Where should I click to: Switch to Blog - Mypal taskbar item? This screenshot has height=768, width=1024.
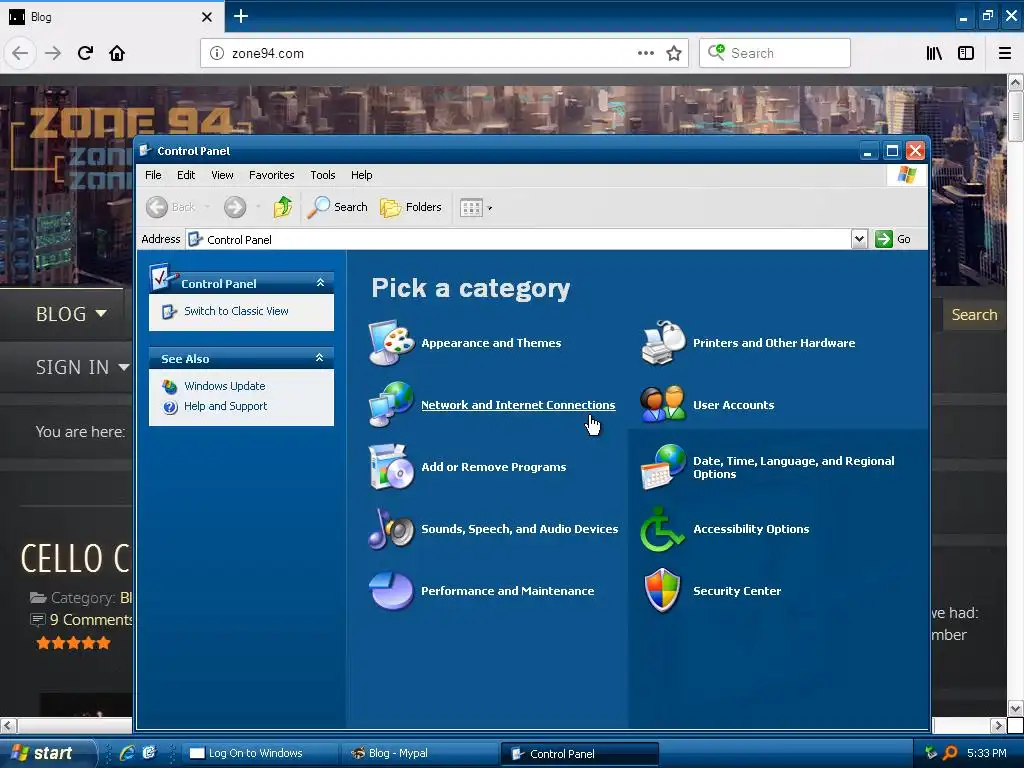coord(418,753)
